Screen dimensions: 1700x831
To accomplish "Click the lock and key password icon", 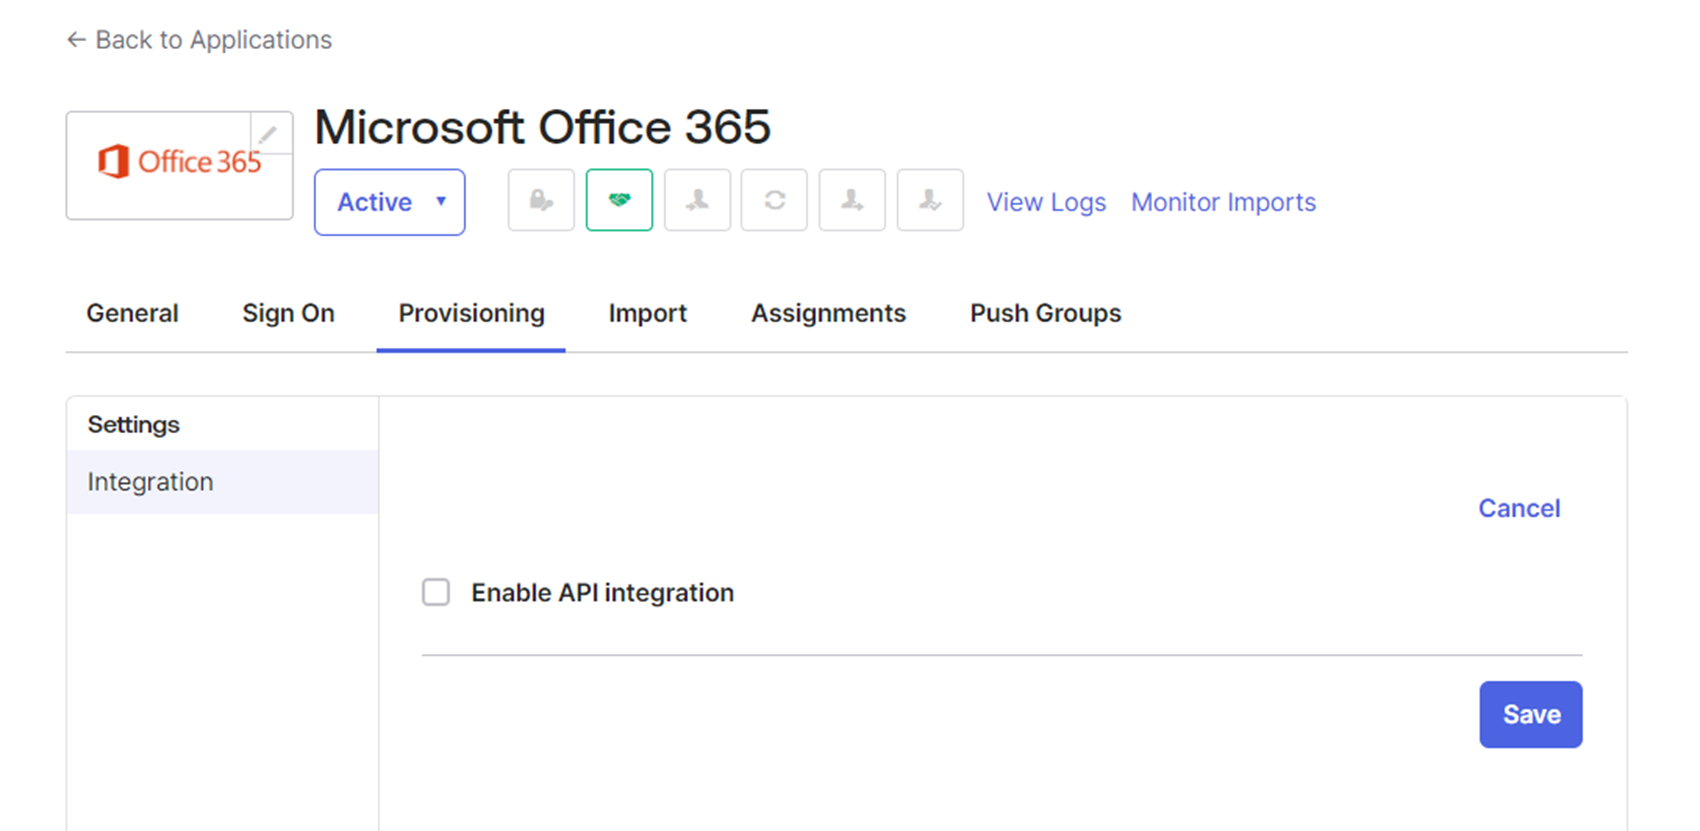I will (x=541, y=201).
